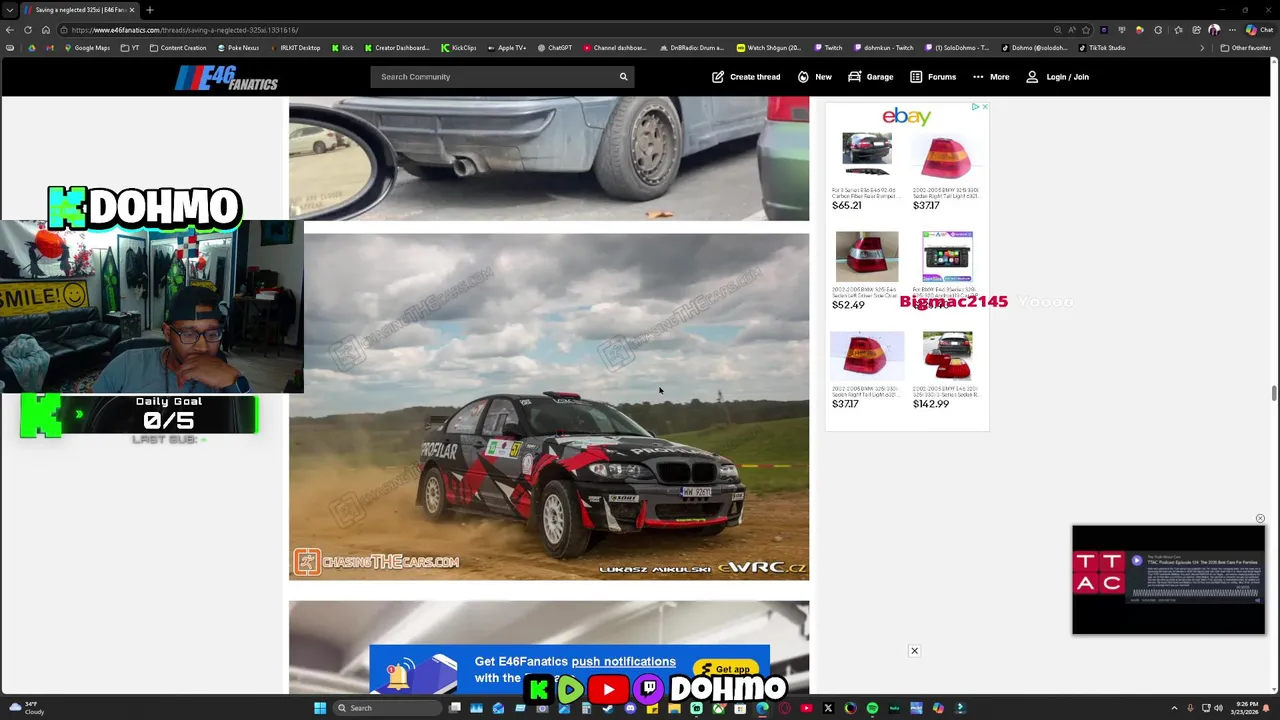Open the $52.49 tail light listing thumbnail

coord(867,256)
